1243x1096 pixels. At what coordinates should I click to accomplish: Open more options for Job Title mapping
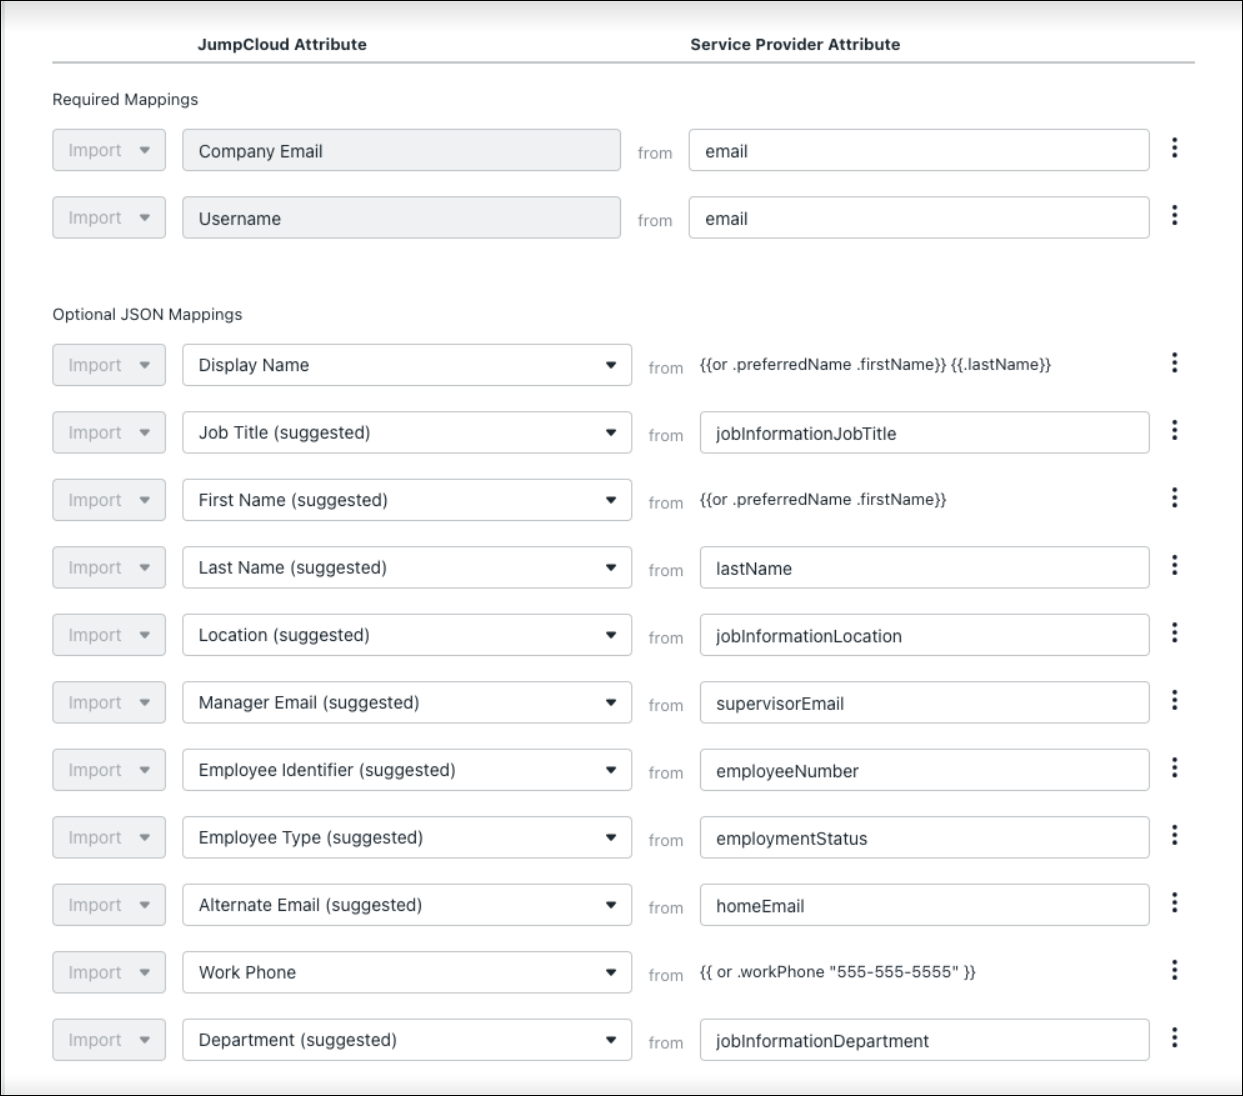point(1174,431)
